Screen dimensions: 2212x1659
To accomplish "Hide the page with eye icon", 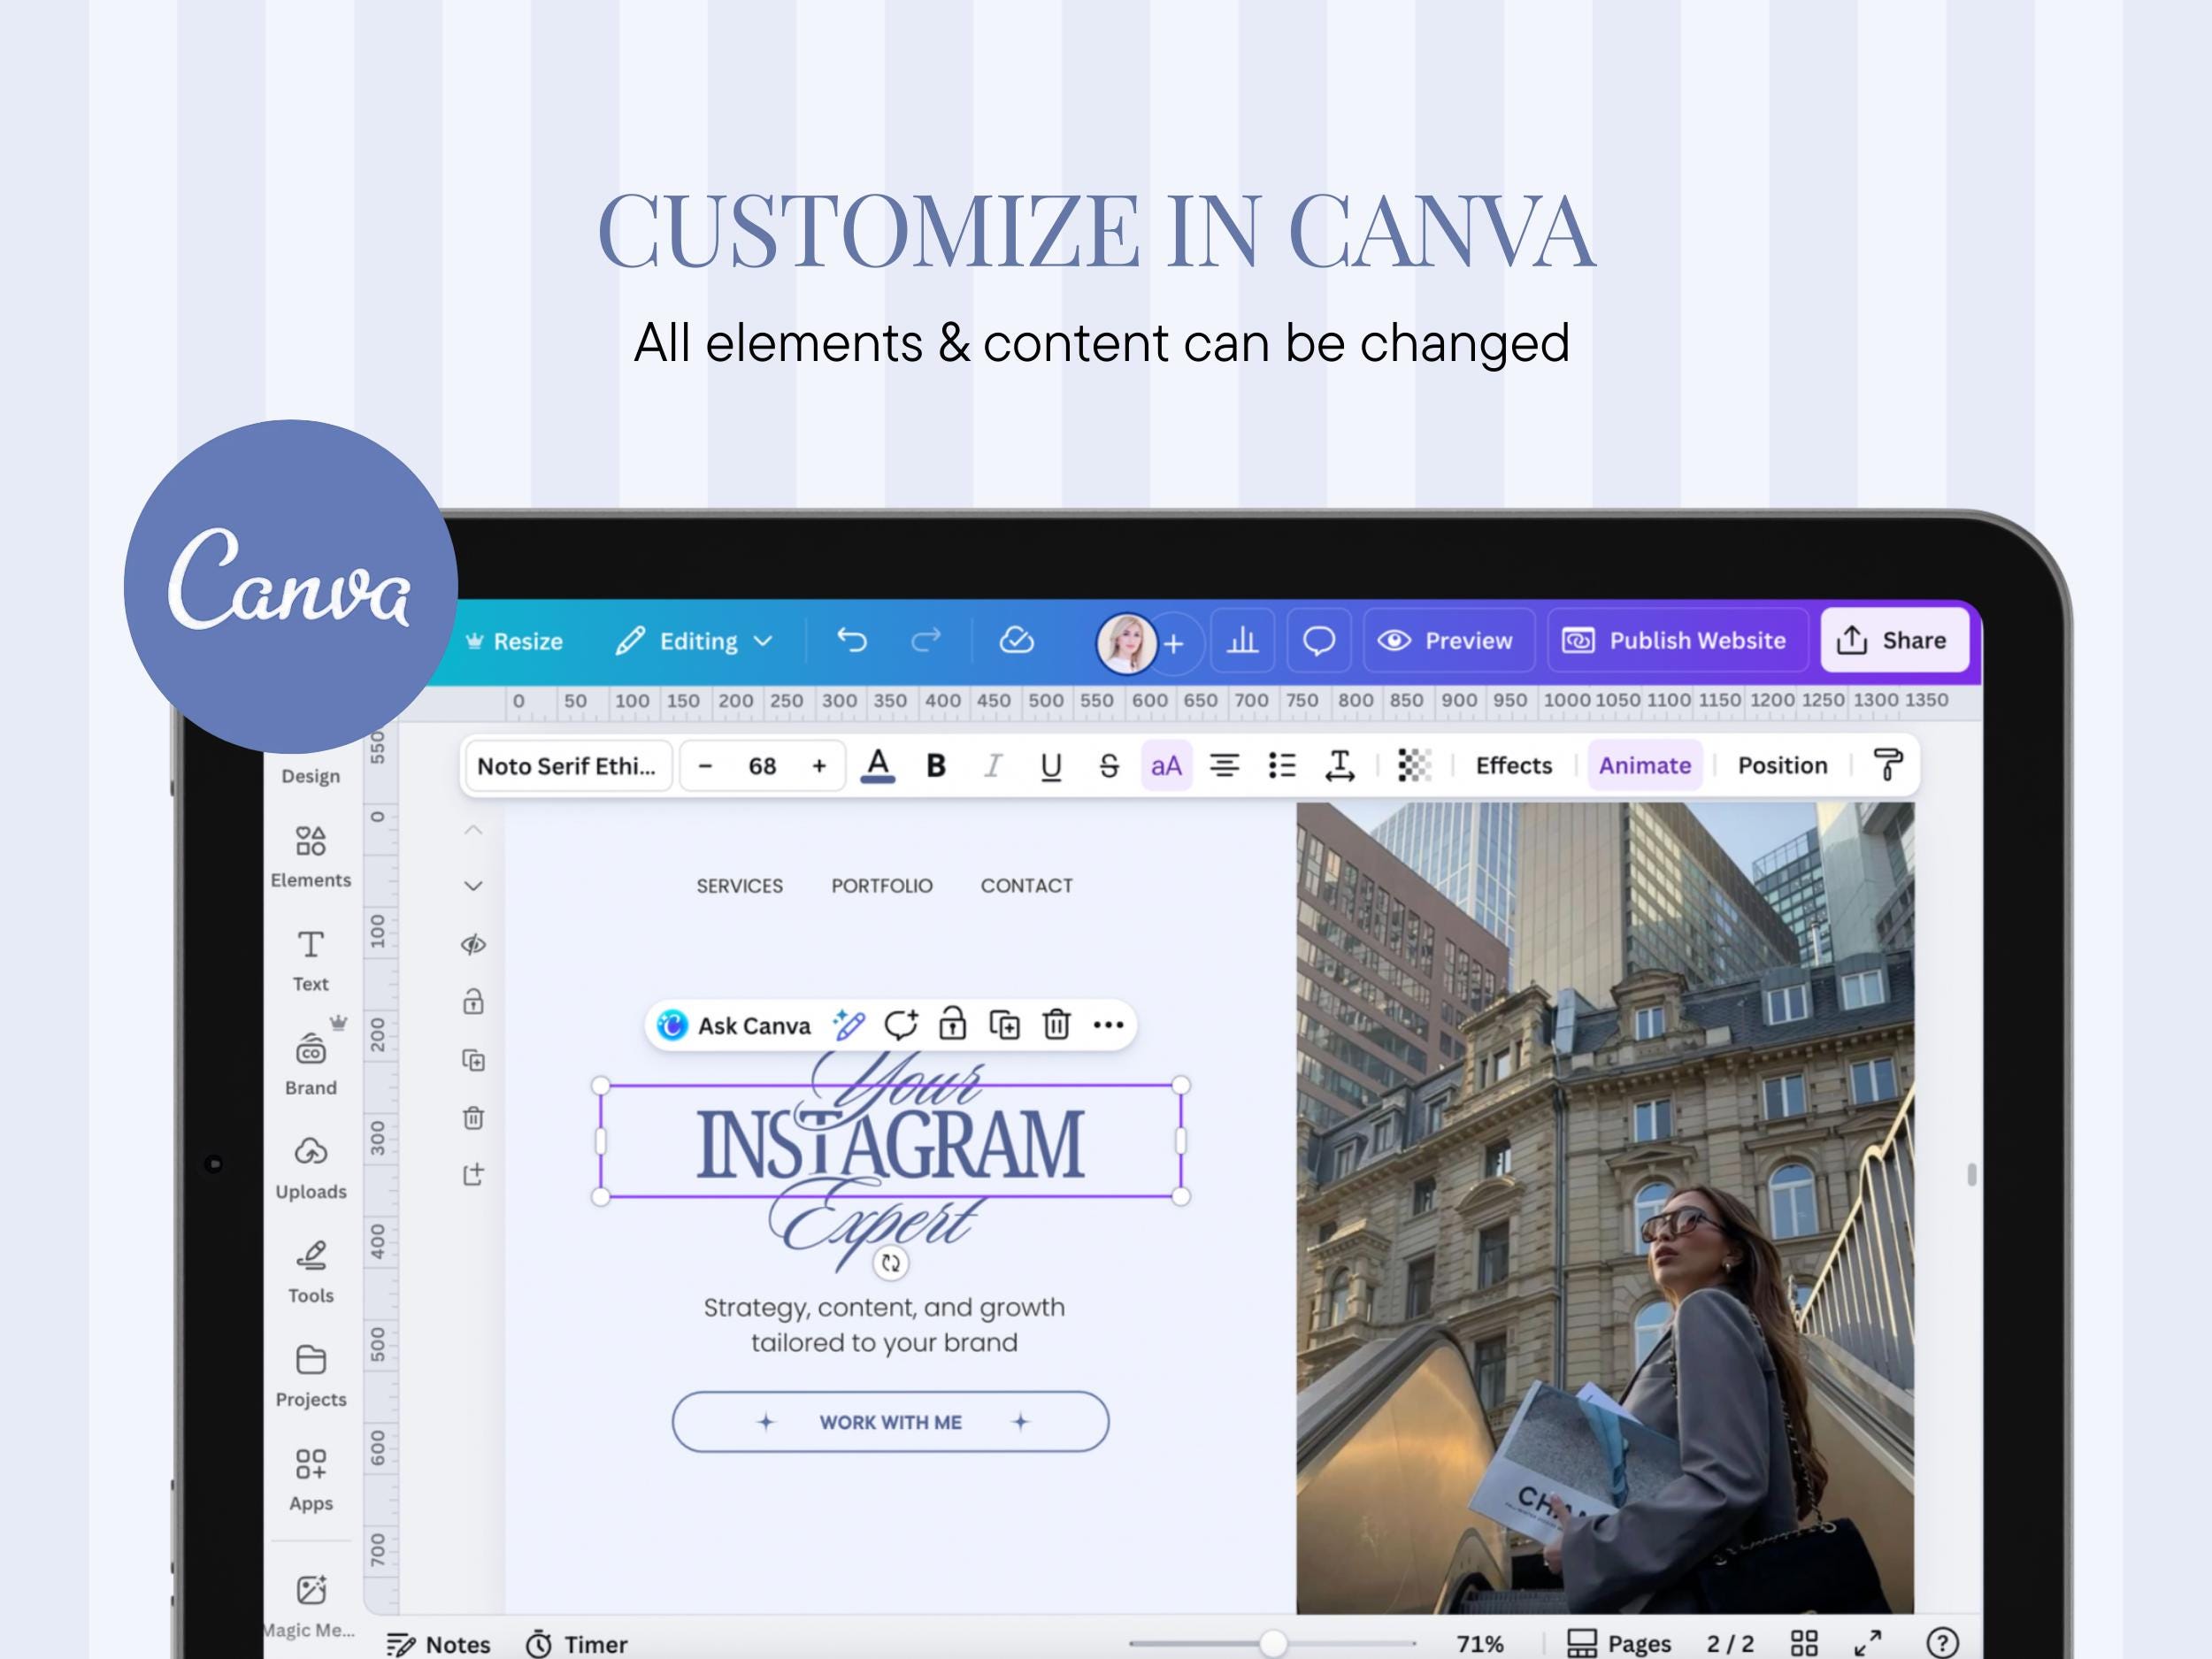I will [473, 944].
